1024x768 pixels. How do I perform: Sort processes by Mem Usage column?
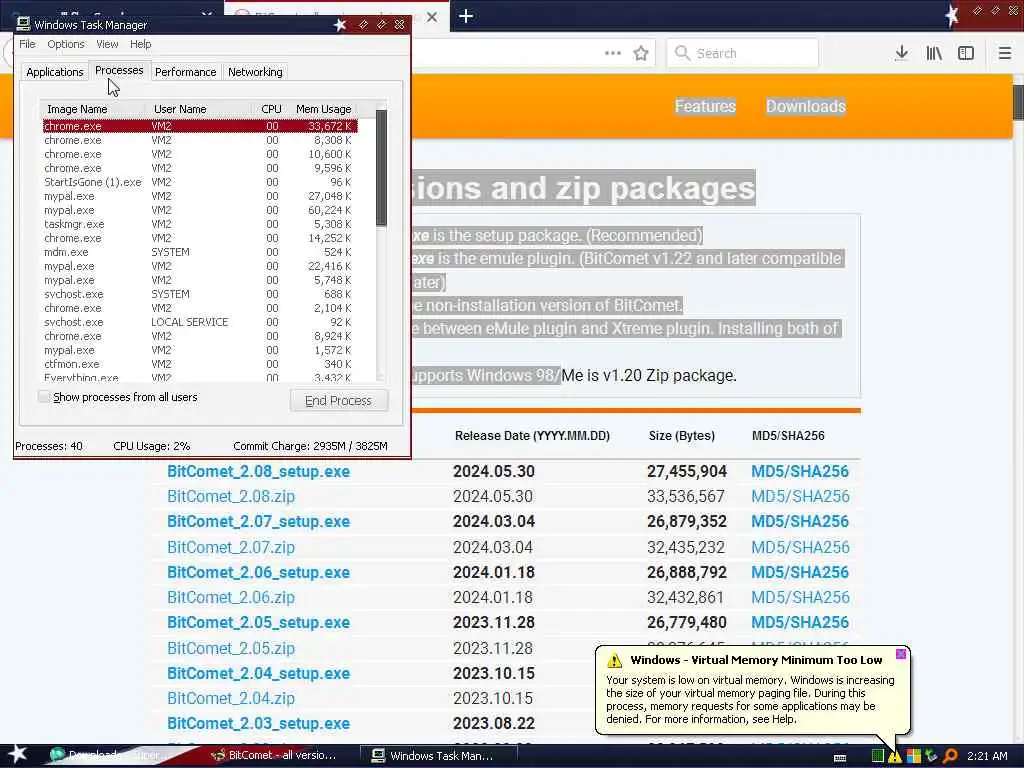click(x=323, y=109)
